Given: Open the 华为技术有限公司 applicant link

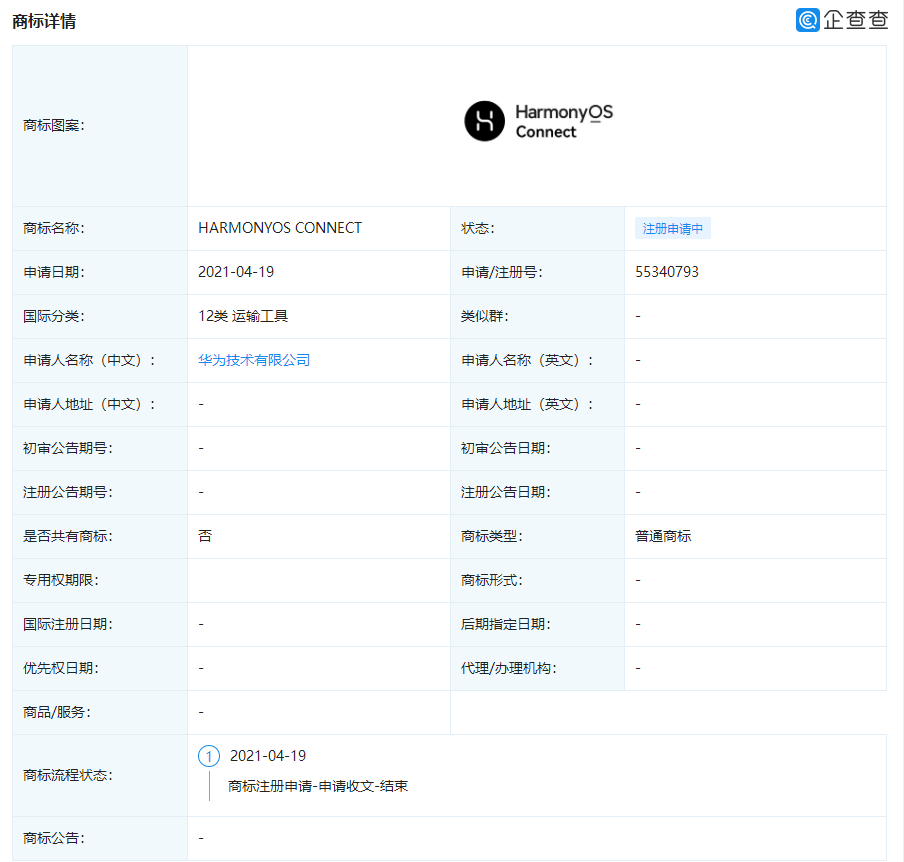Looking at the screenshot, I should coord(253,360).
